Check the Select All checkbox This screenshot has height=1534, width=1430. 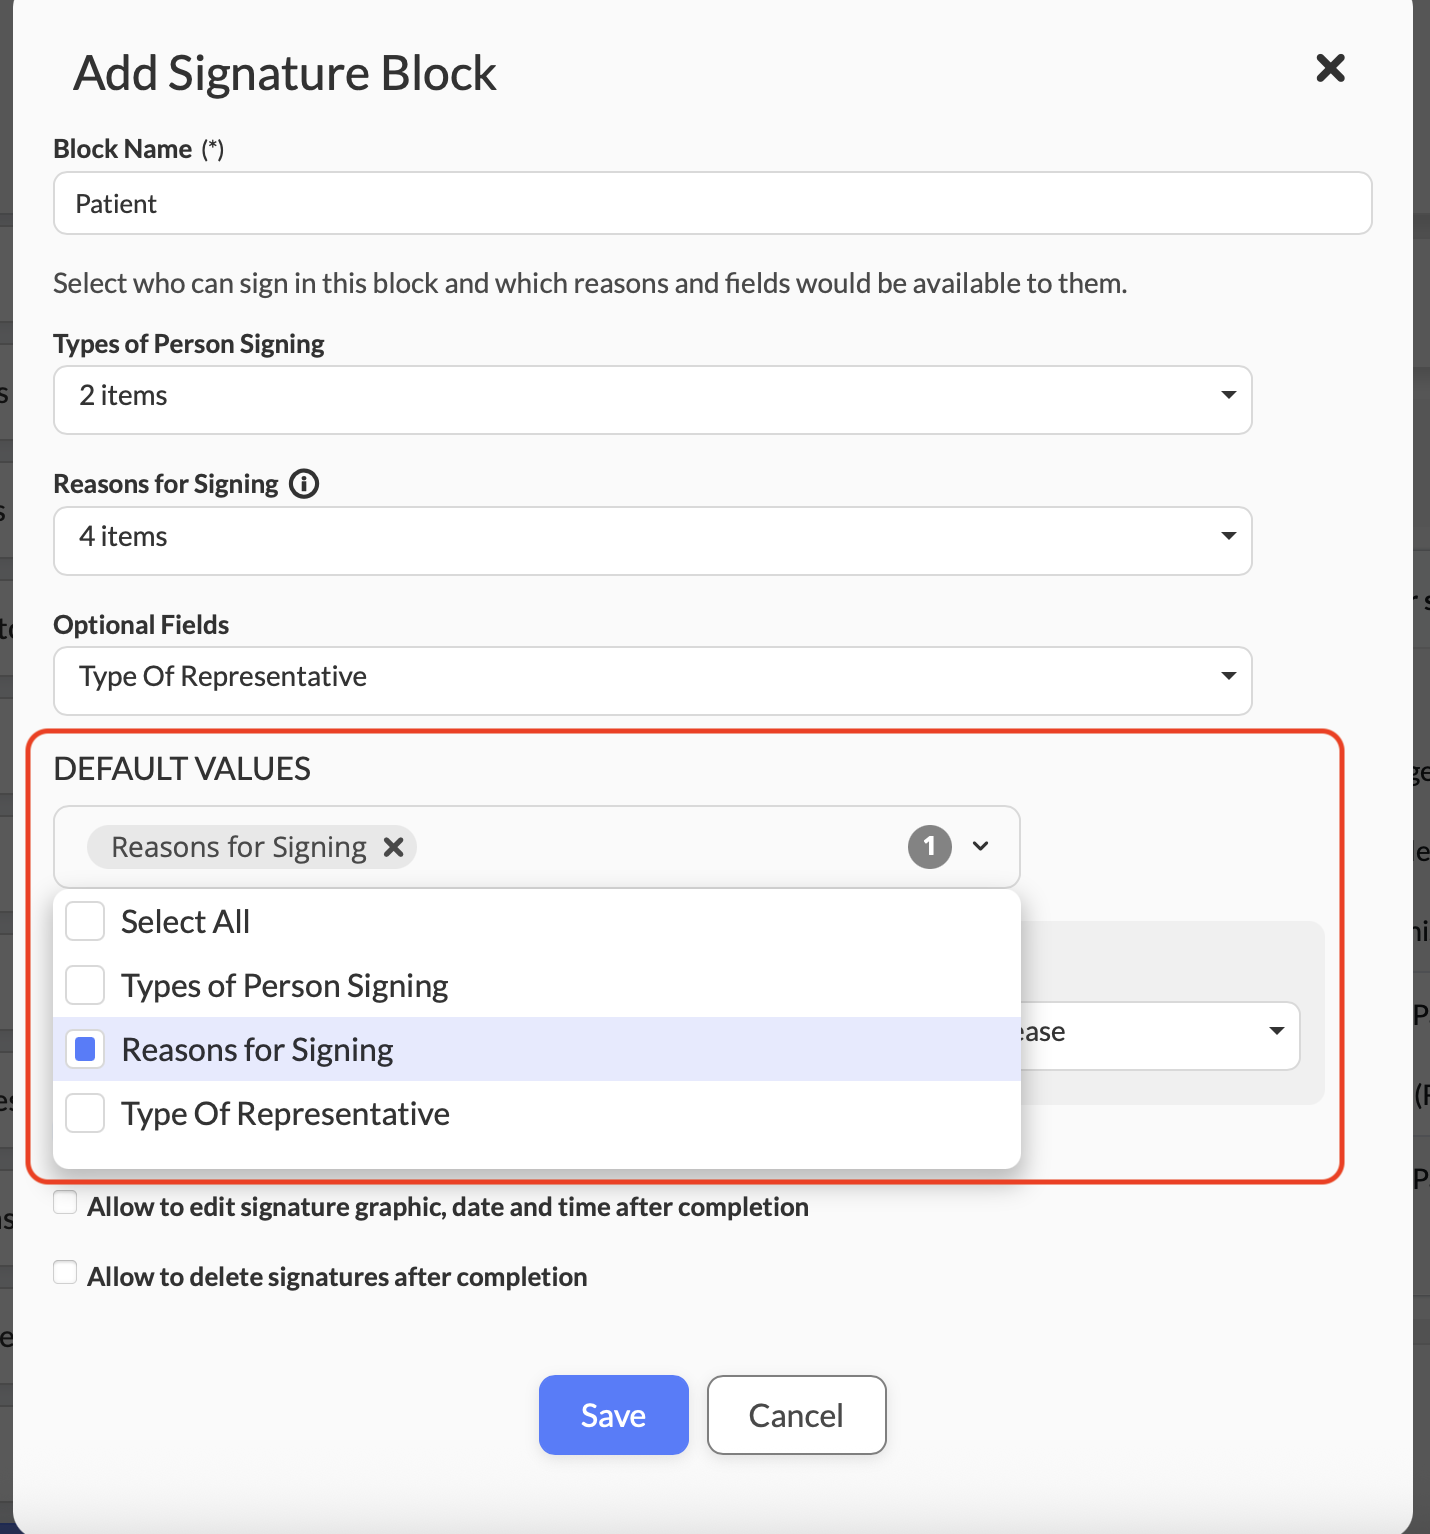tap(86, 921)
